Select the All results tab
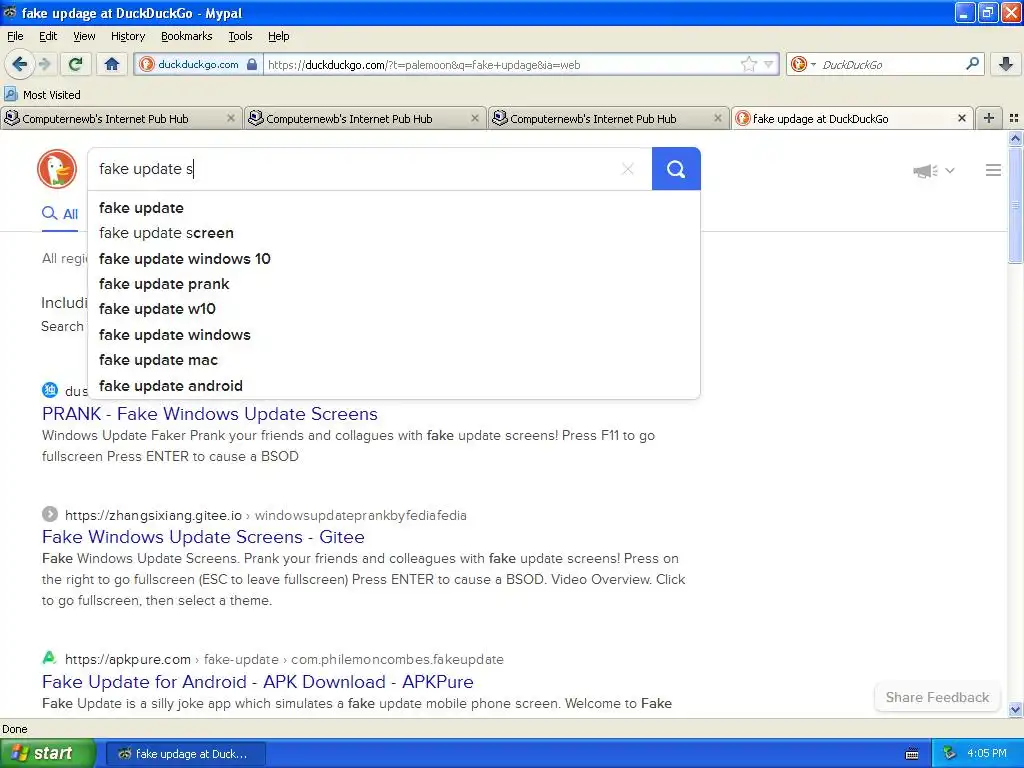This screenshot has width=1024, height=768. click(60, 214)
